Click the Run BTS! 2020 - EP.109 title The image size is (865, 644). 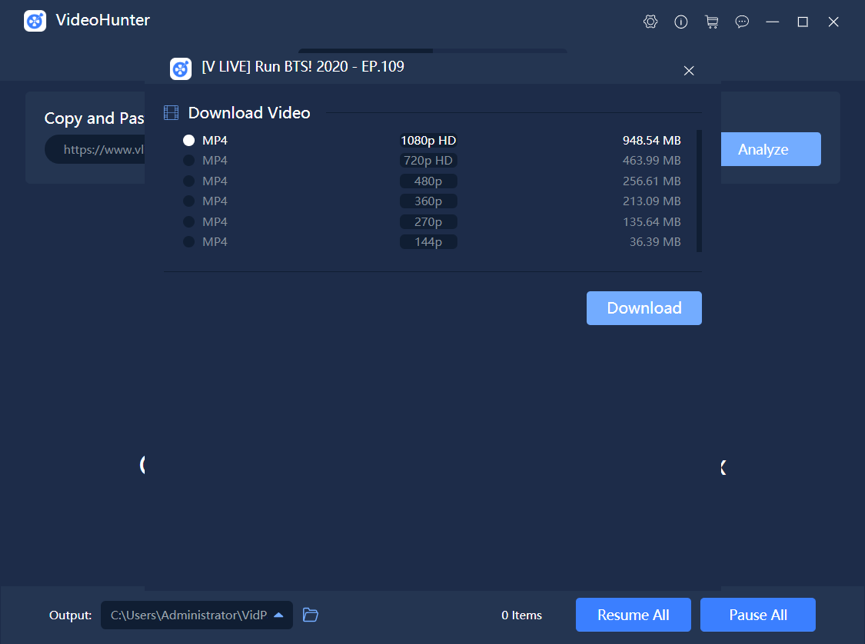303,67
